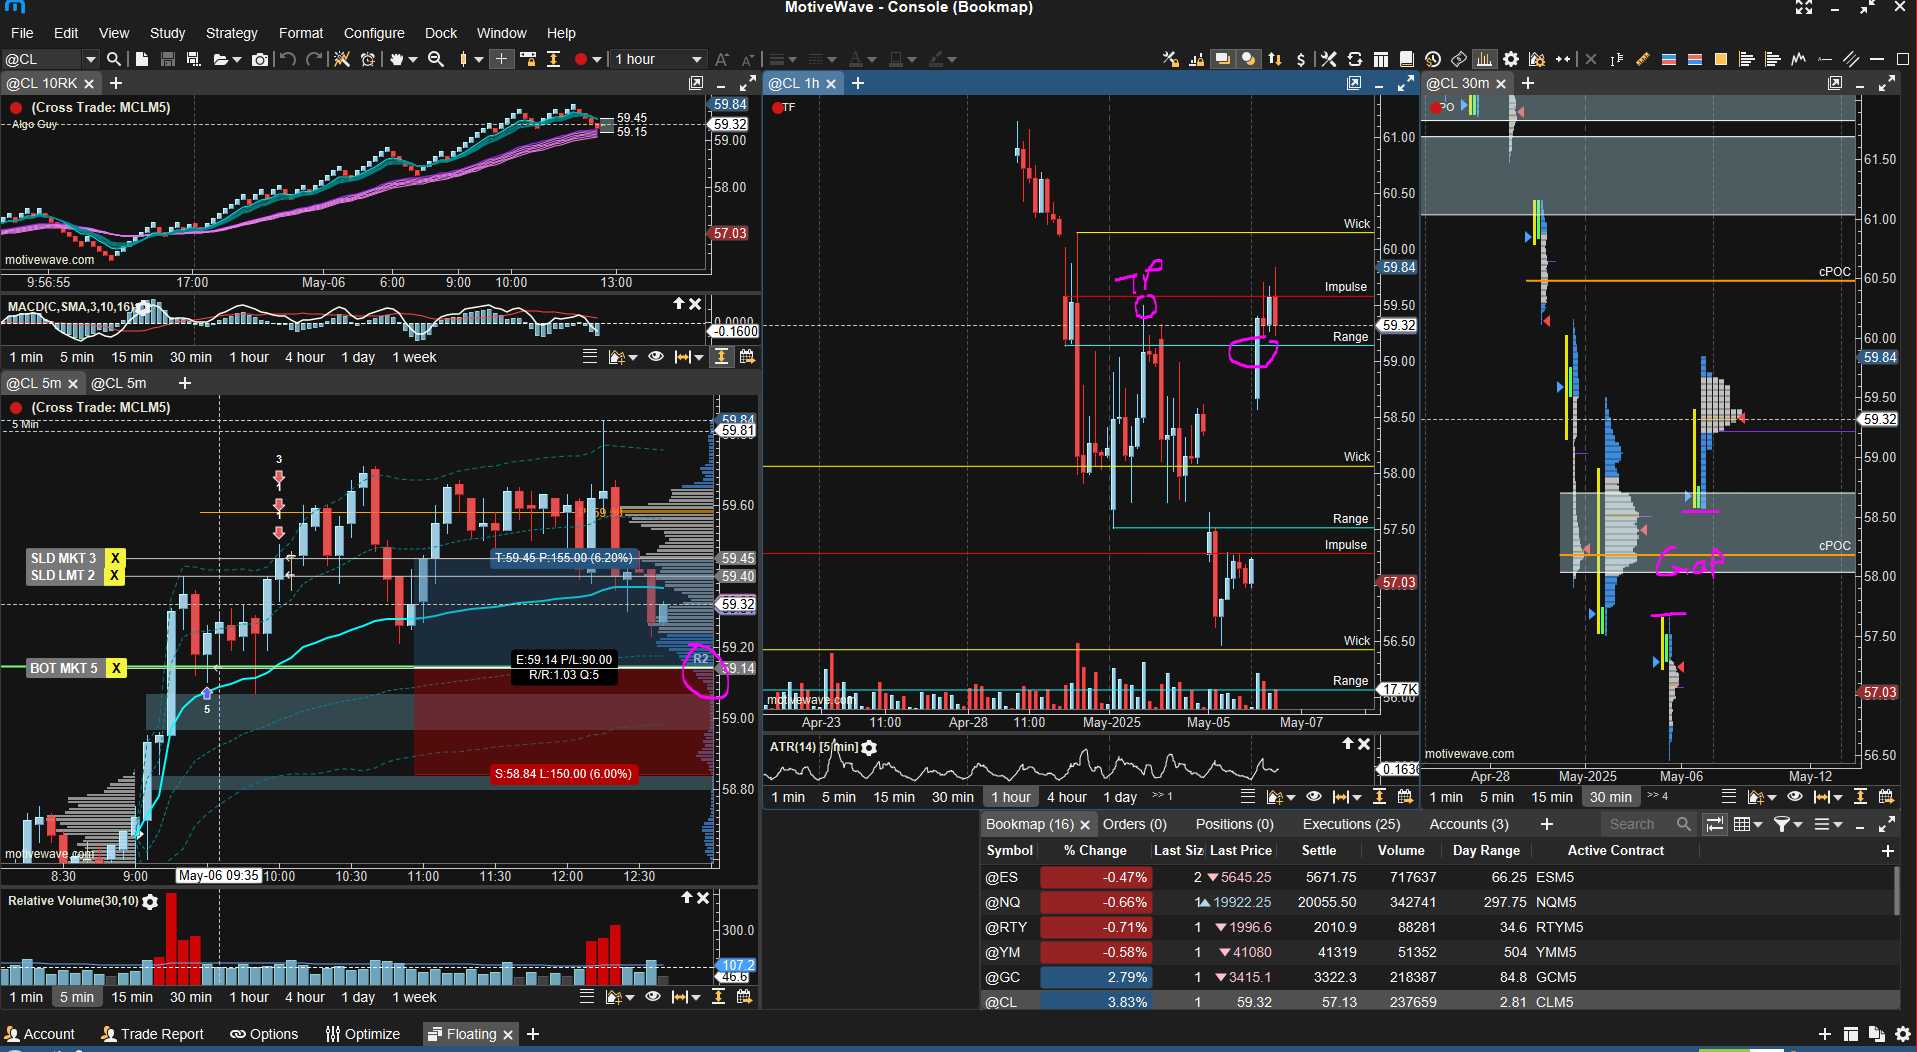This screenshot has width=1917, height=1052.
Task: Click the dollar sign icon in the toolbar
Action: coord(1300,59)
